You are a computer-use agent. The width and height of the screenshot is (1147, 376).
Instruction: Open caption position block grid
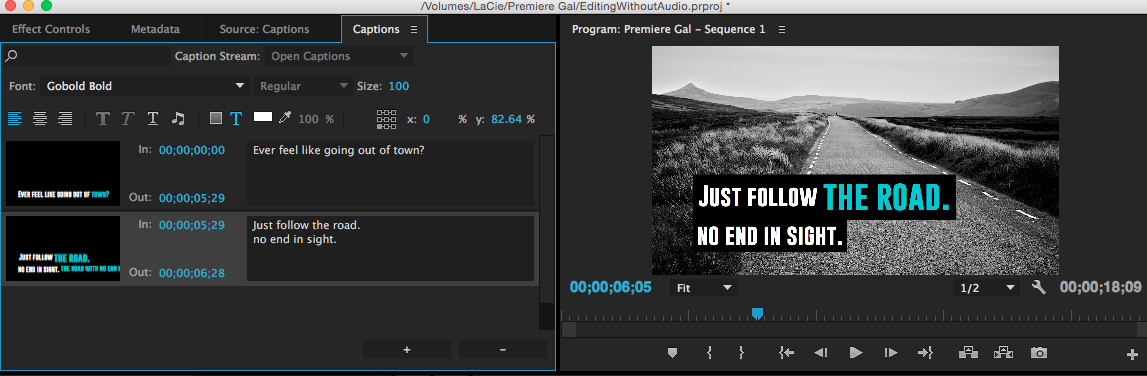[x=386, y=119]
